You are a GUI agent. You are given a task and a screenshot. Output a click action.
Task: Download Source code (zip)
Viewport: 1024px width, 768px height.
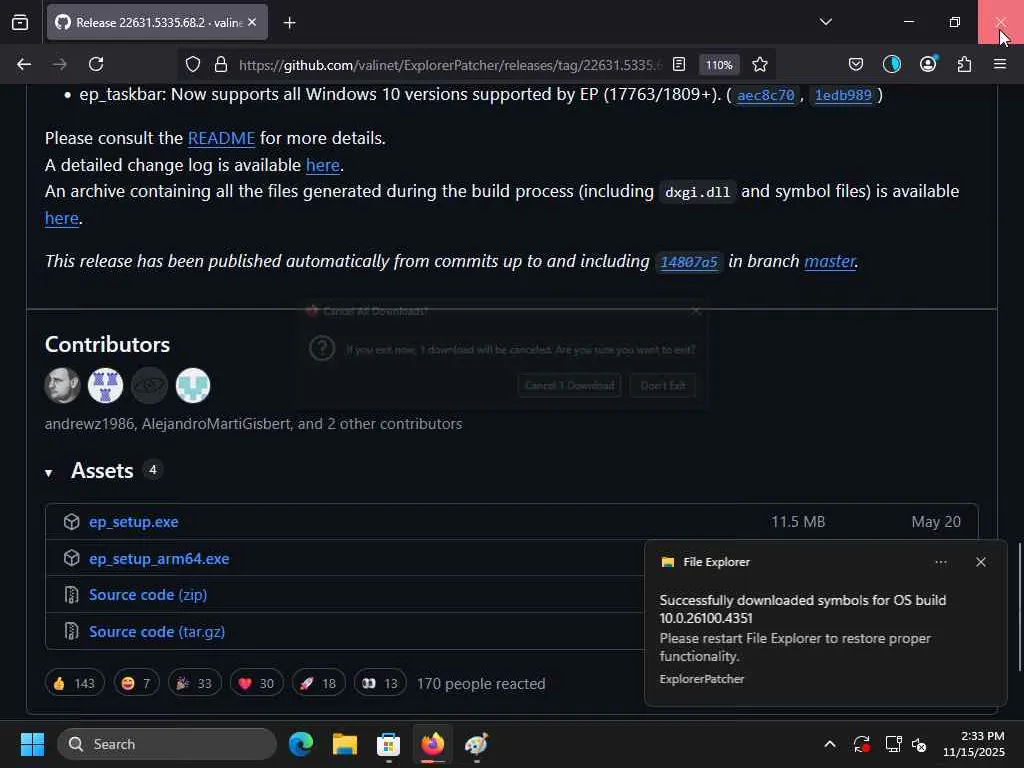coord(148,595)
